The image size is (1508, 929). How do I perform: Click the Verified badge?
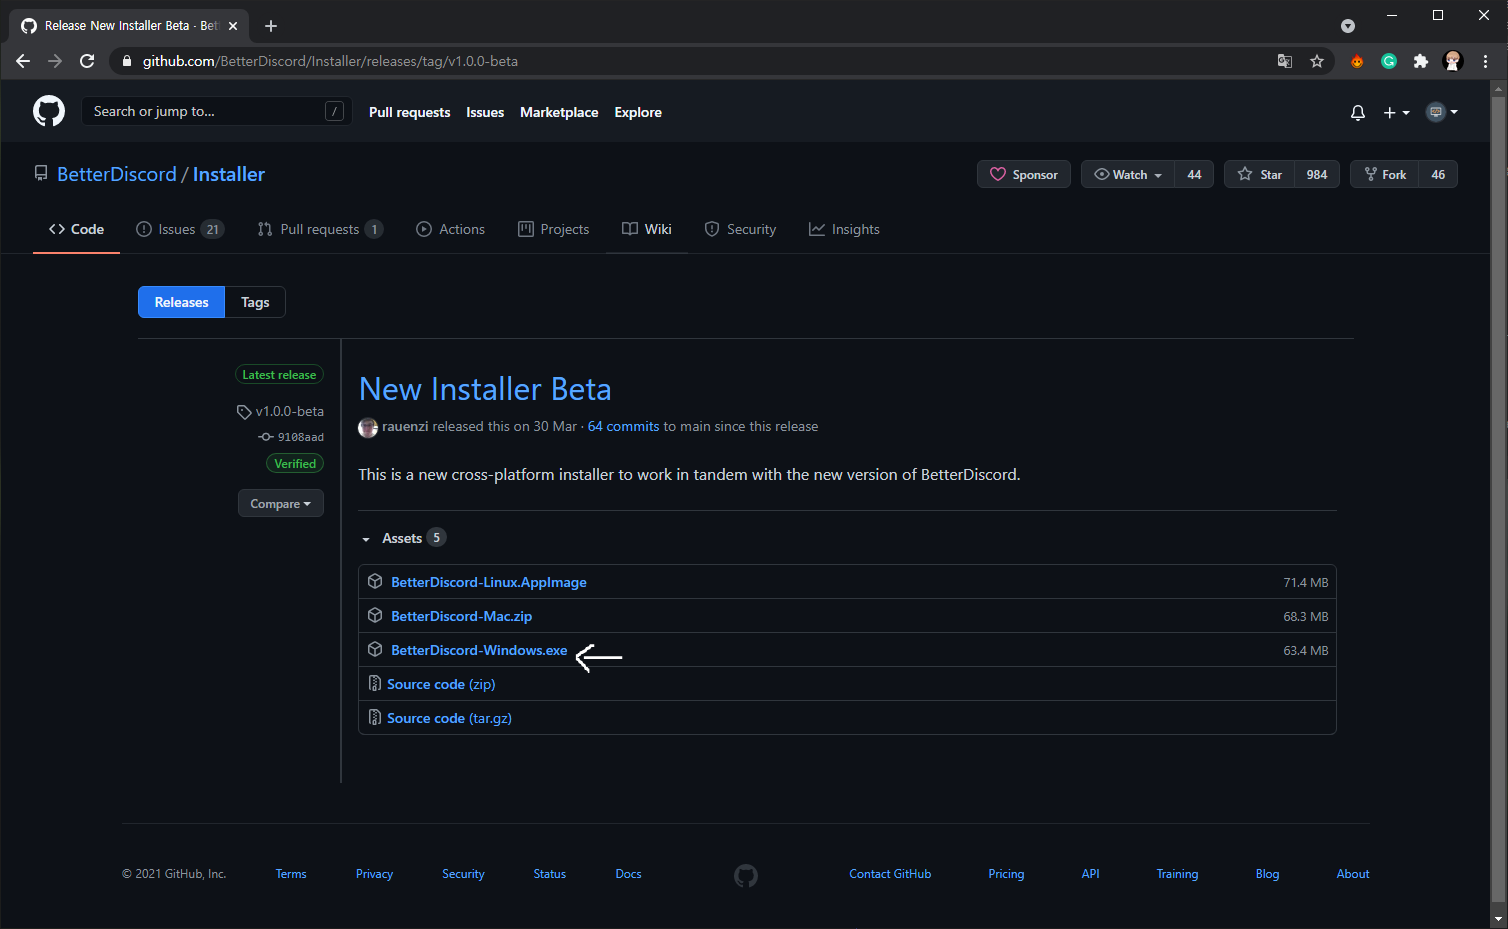295,464
